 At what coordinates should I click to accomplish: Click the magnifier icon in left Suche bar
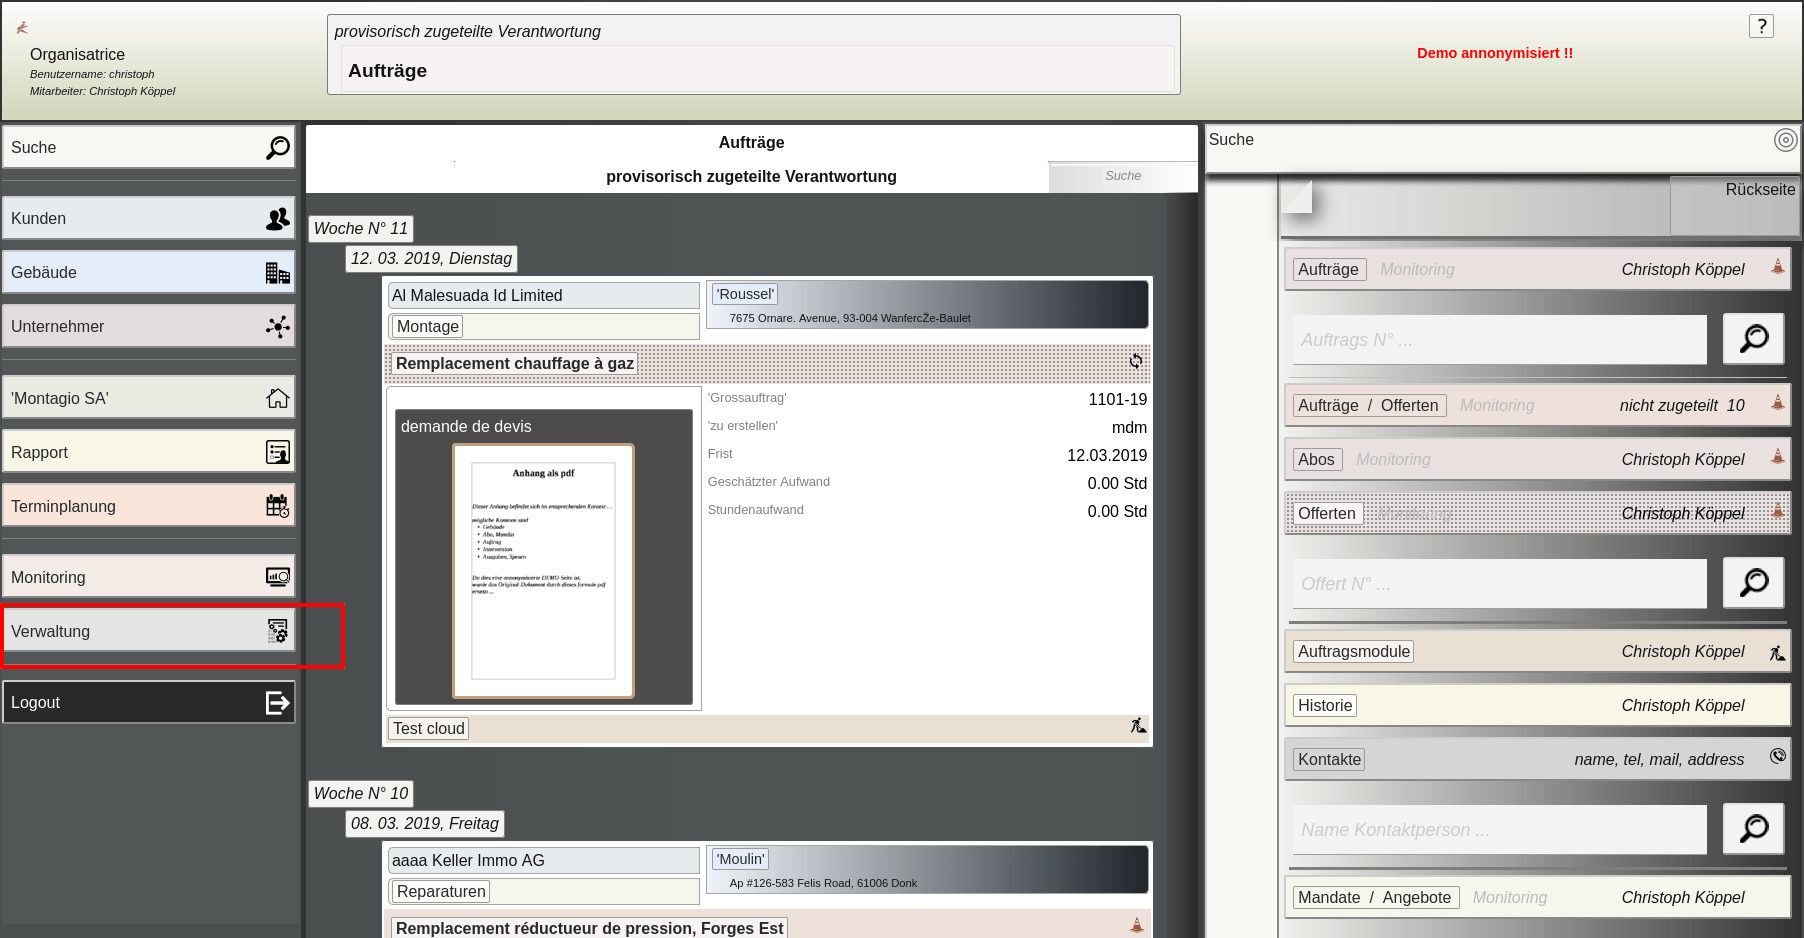[277, 147]
